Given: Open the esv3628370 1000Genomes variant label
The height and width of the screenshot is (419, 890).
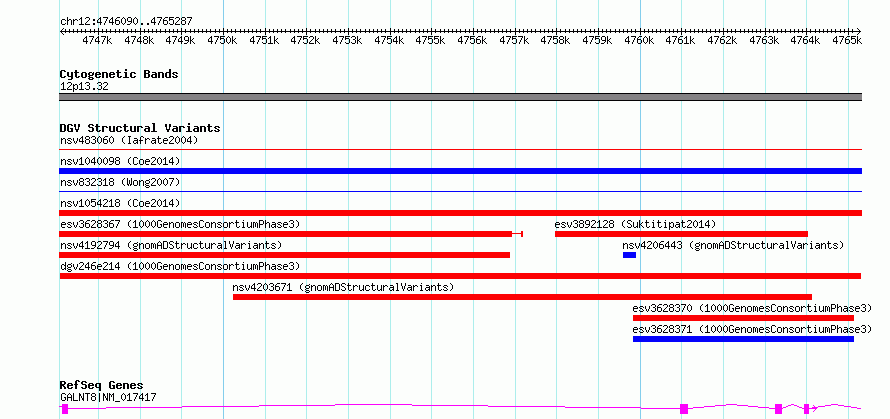Looking at the screenshot, I should pyautogui.click(x=752, y=308).
